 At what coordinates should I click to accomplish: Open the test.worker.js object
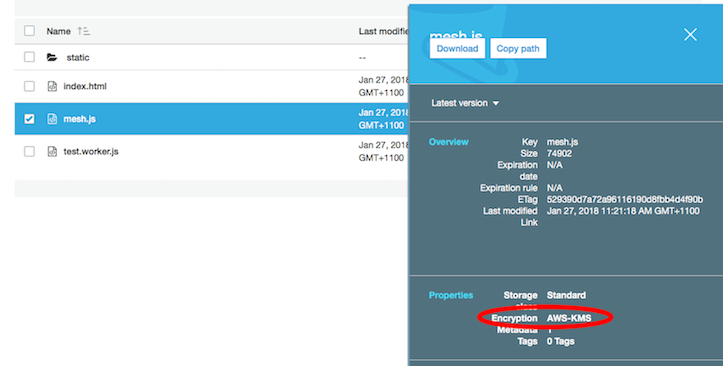(x=91, y=151)
